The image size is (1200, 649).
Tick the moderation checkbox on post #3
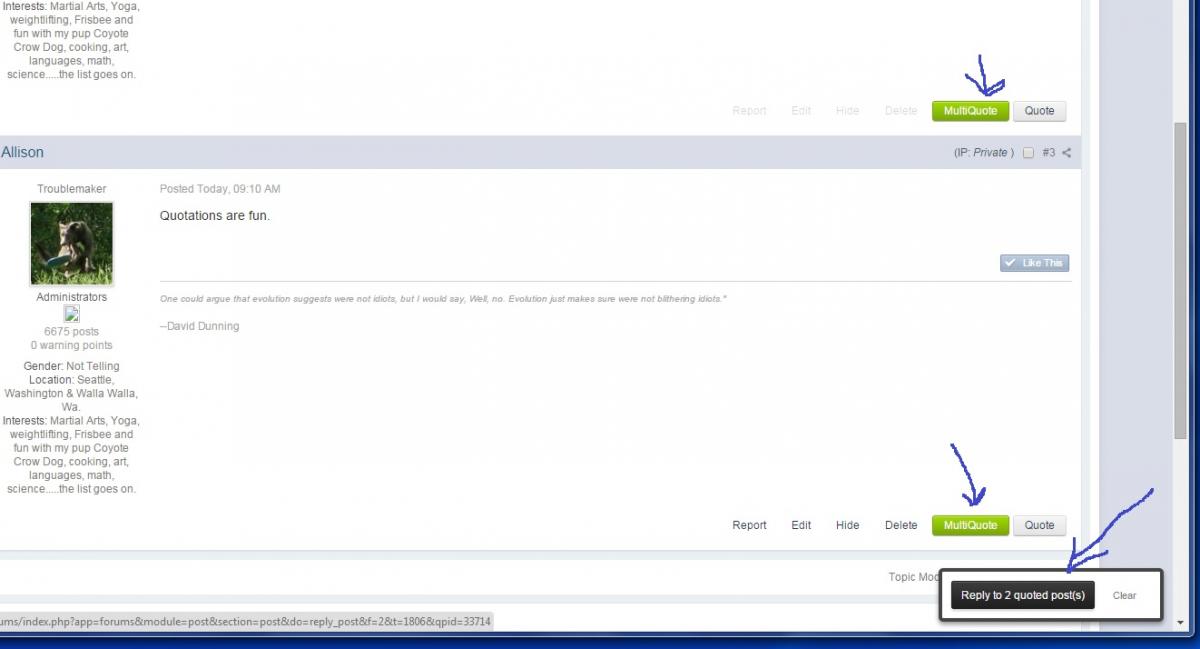coord(1028,153)
